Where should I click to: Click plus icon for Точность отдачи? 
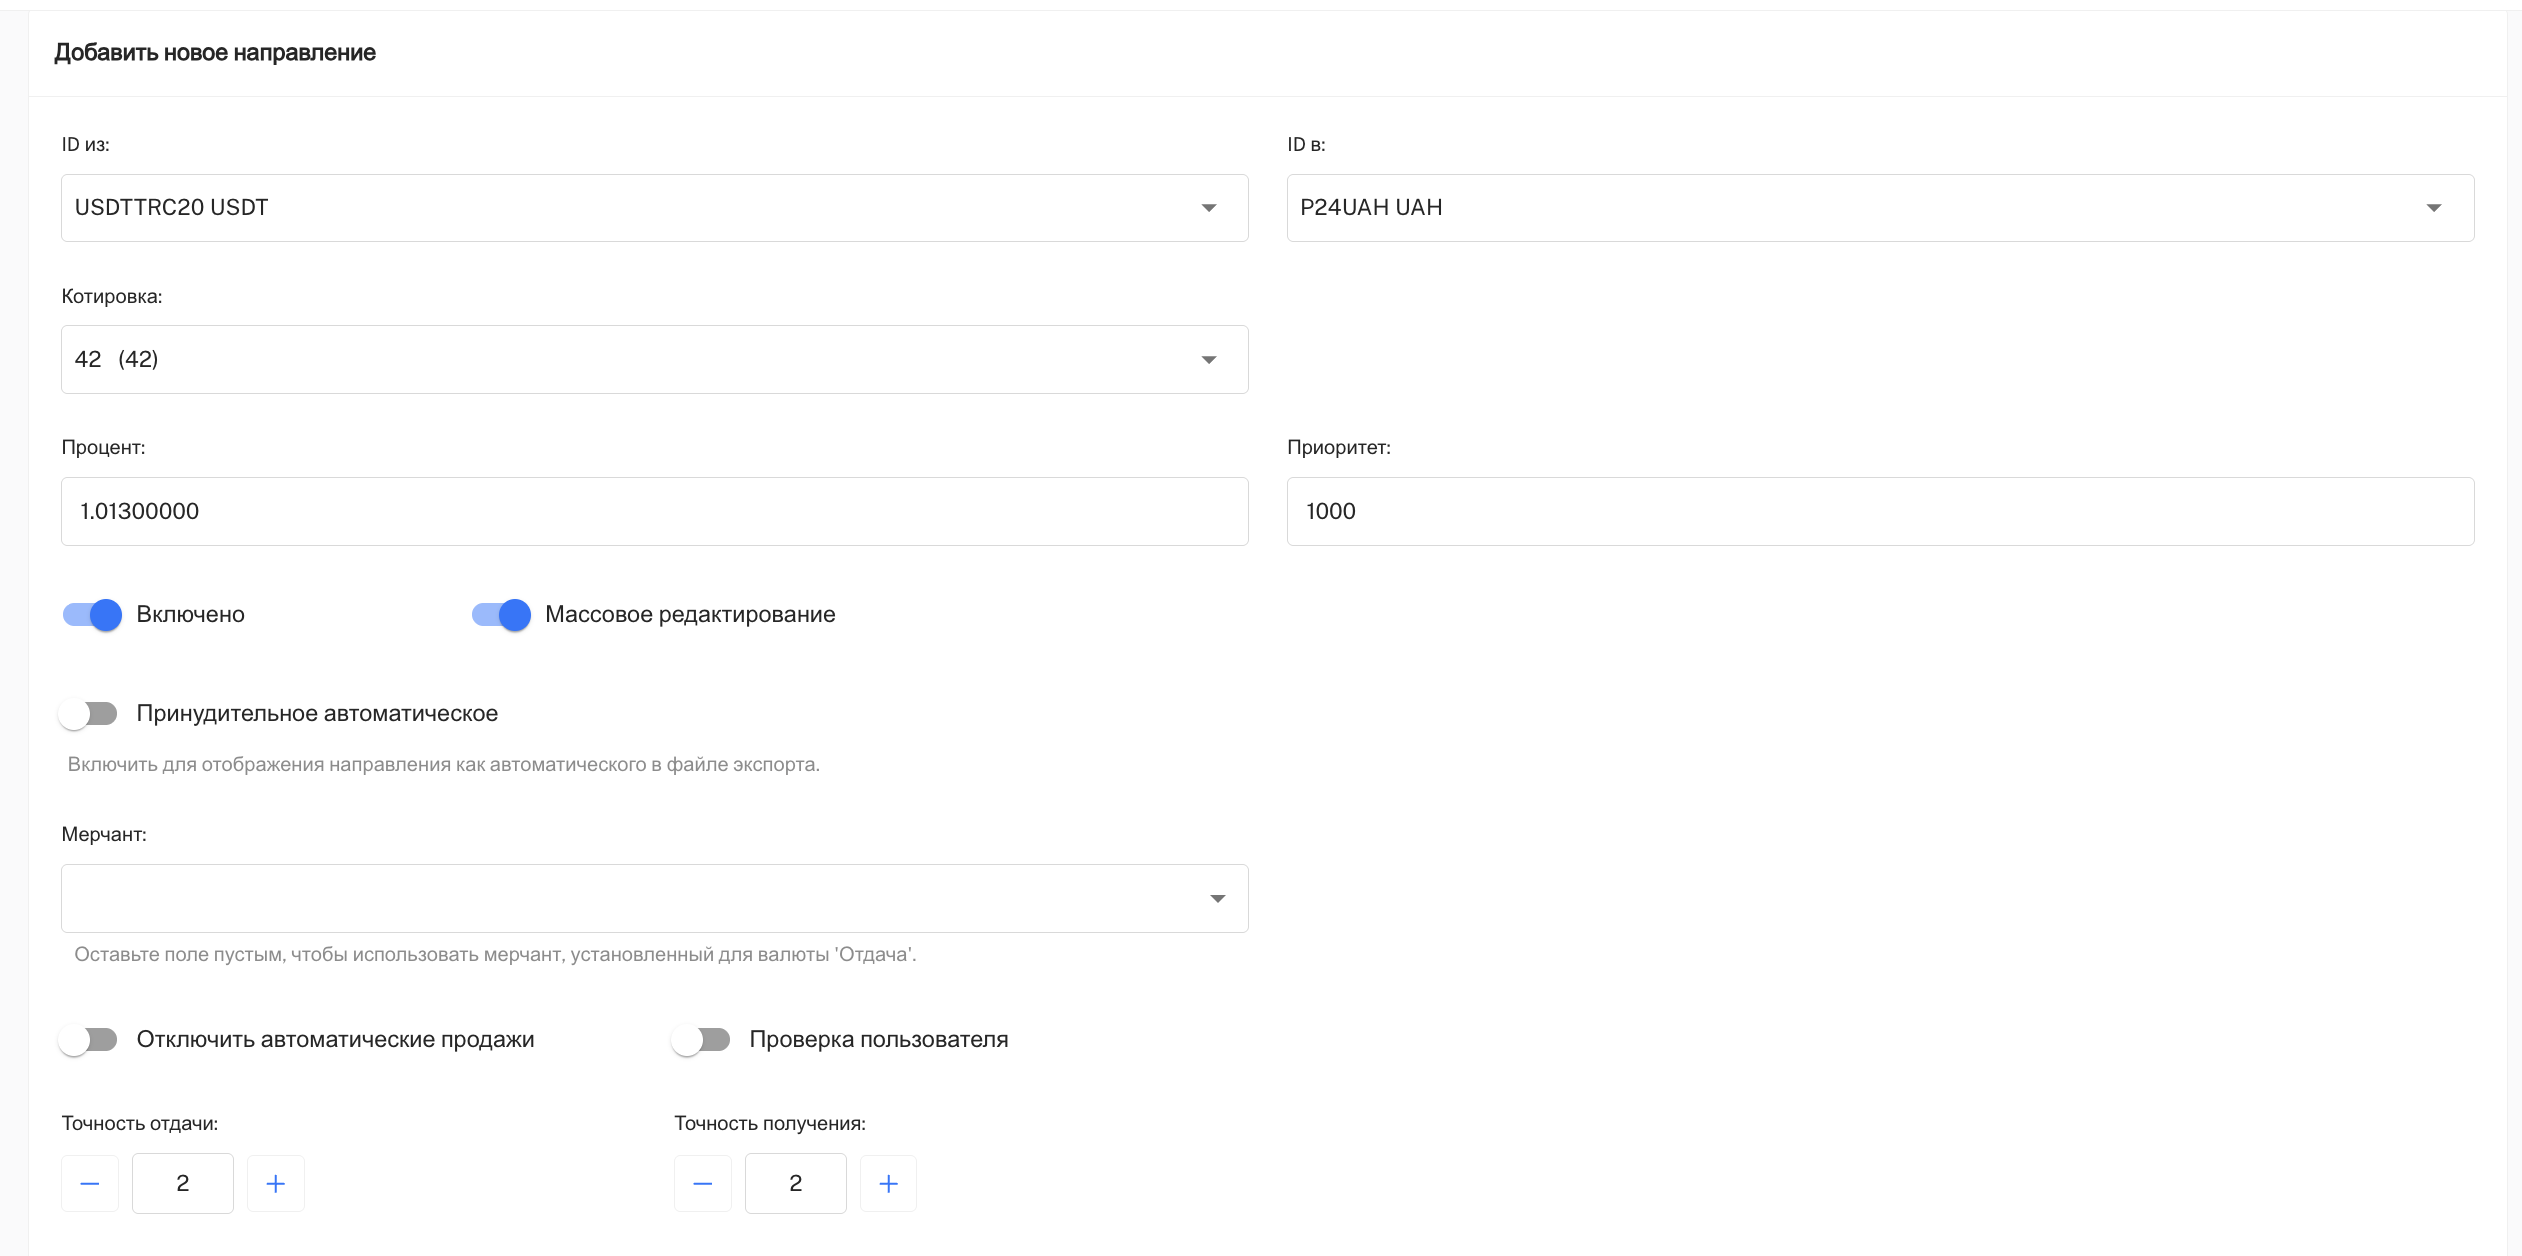pyautogui.click(x=276, y=1184)
